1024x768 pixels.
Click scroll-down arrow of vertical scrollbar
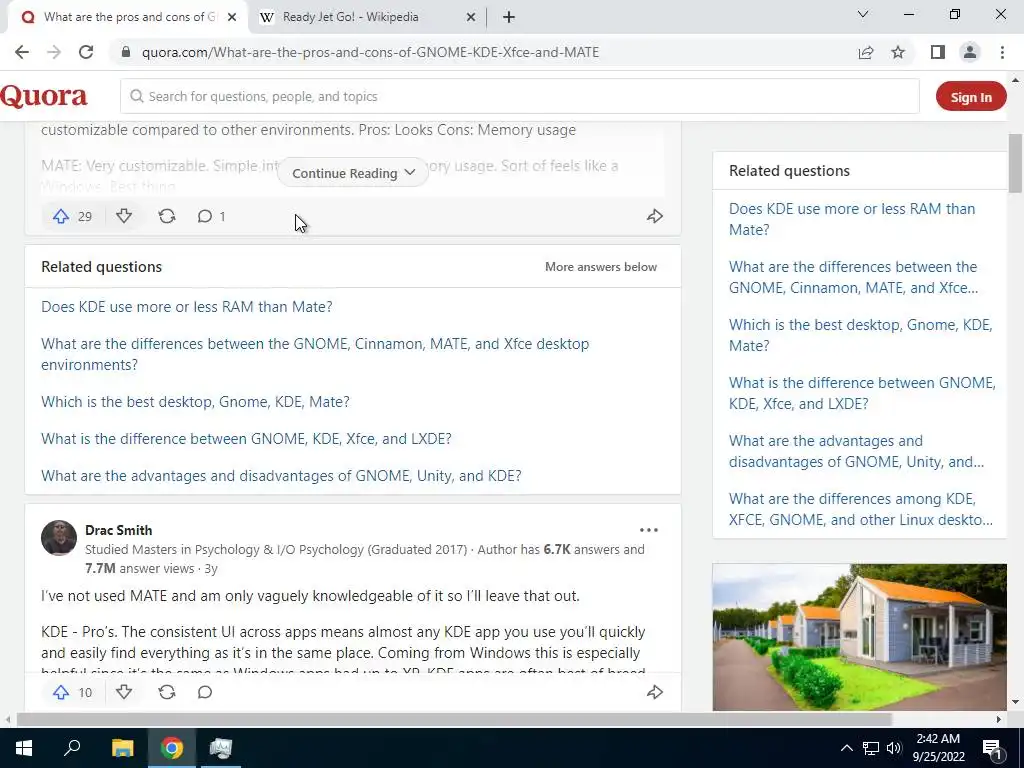(x=1014, y=702)
